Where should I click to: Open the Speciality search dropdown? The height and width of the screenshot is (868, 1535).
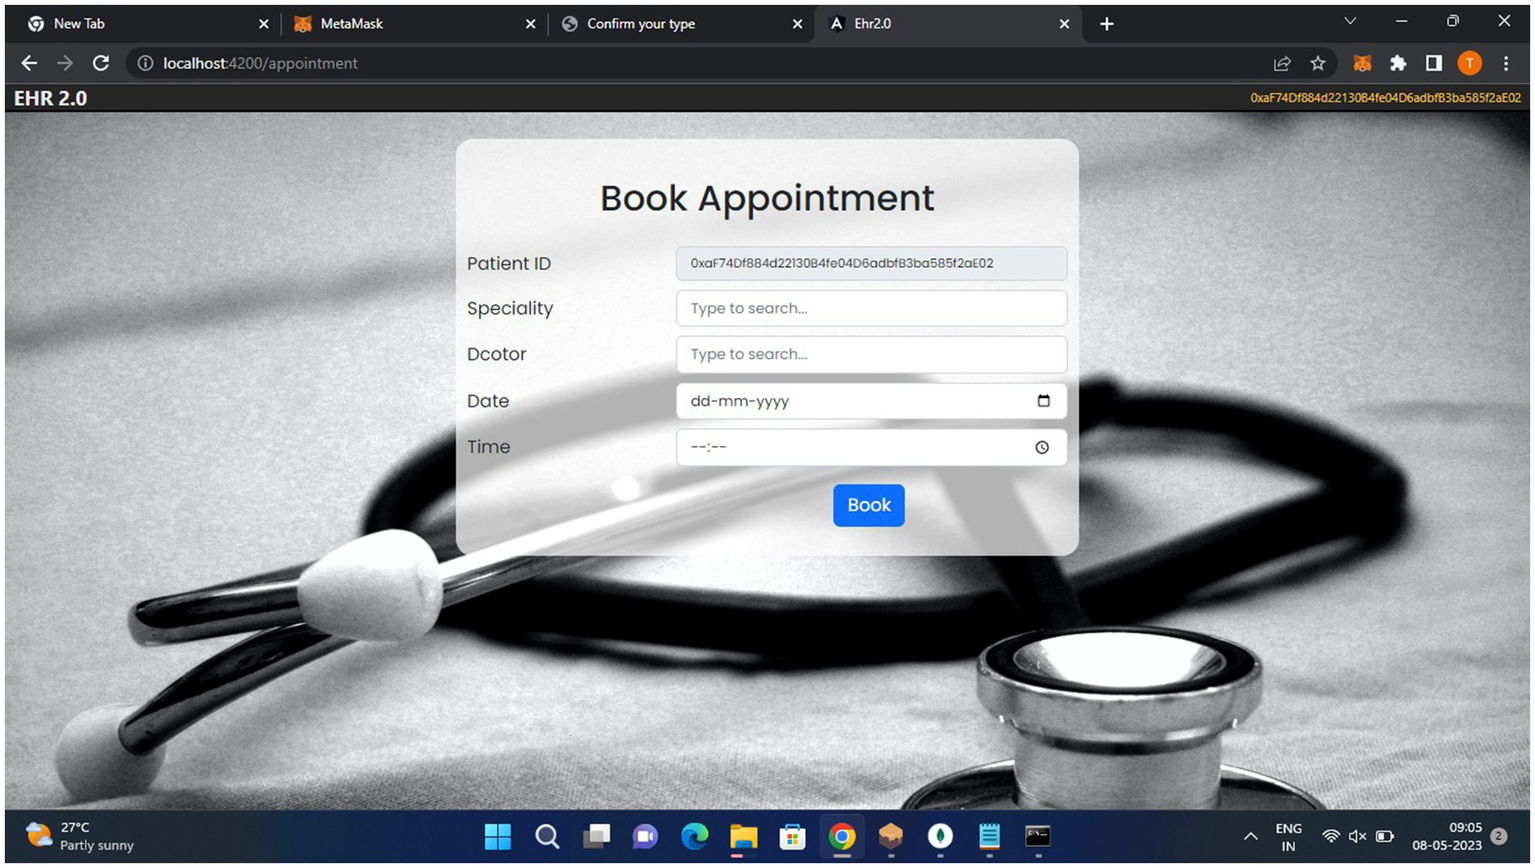(x=870, y=309)
